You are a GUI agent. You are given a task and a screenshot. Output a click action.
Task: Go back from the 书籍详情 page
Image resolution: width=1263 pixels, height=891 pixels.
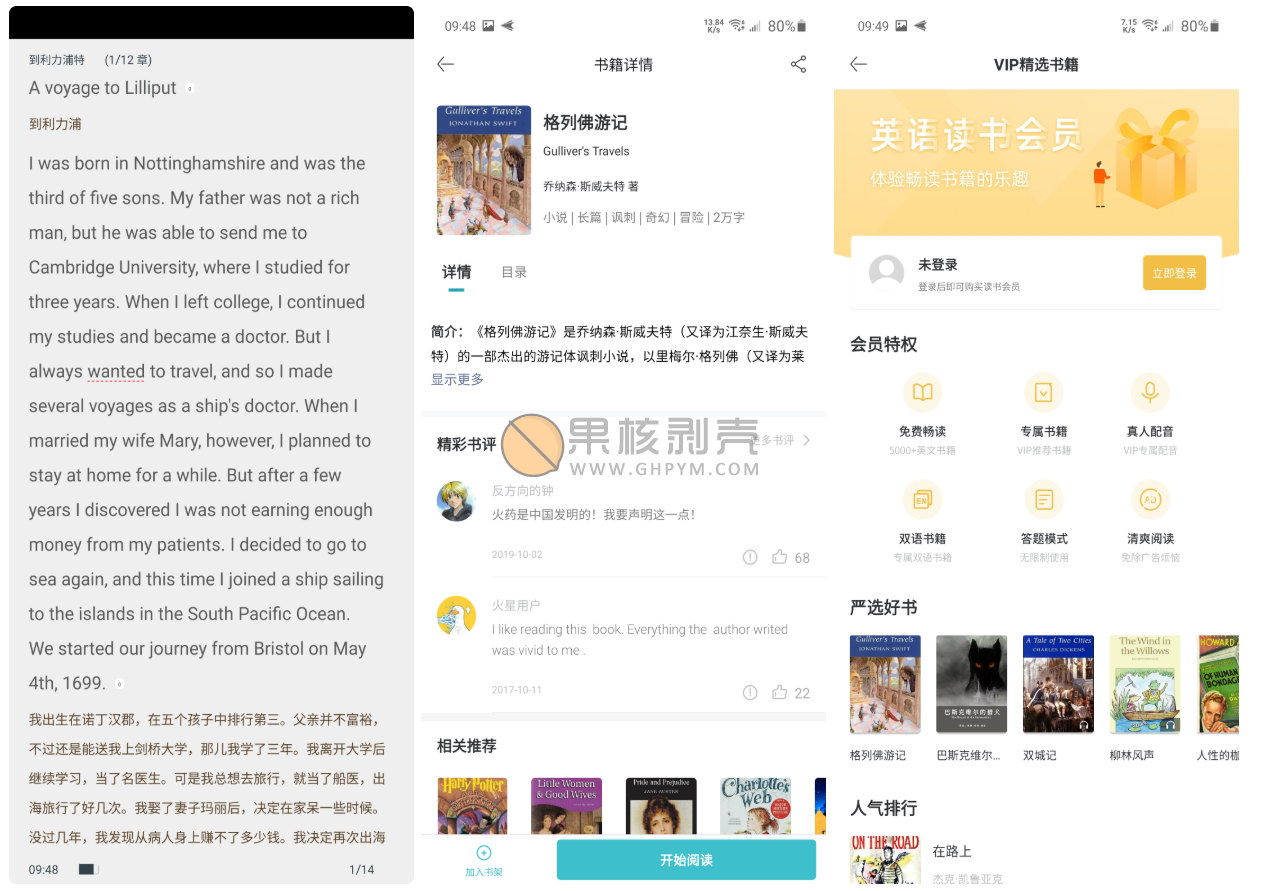tap(446, 65)
